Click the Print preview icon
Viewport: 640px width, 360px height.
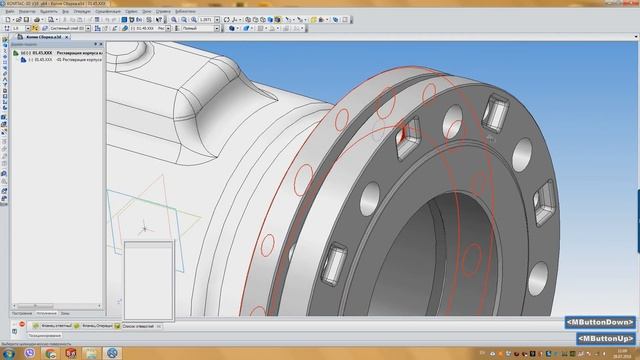(x=51, y=20)
